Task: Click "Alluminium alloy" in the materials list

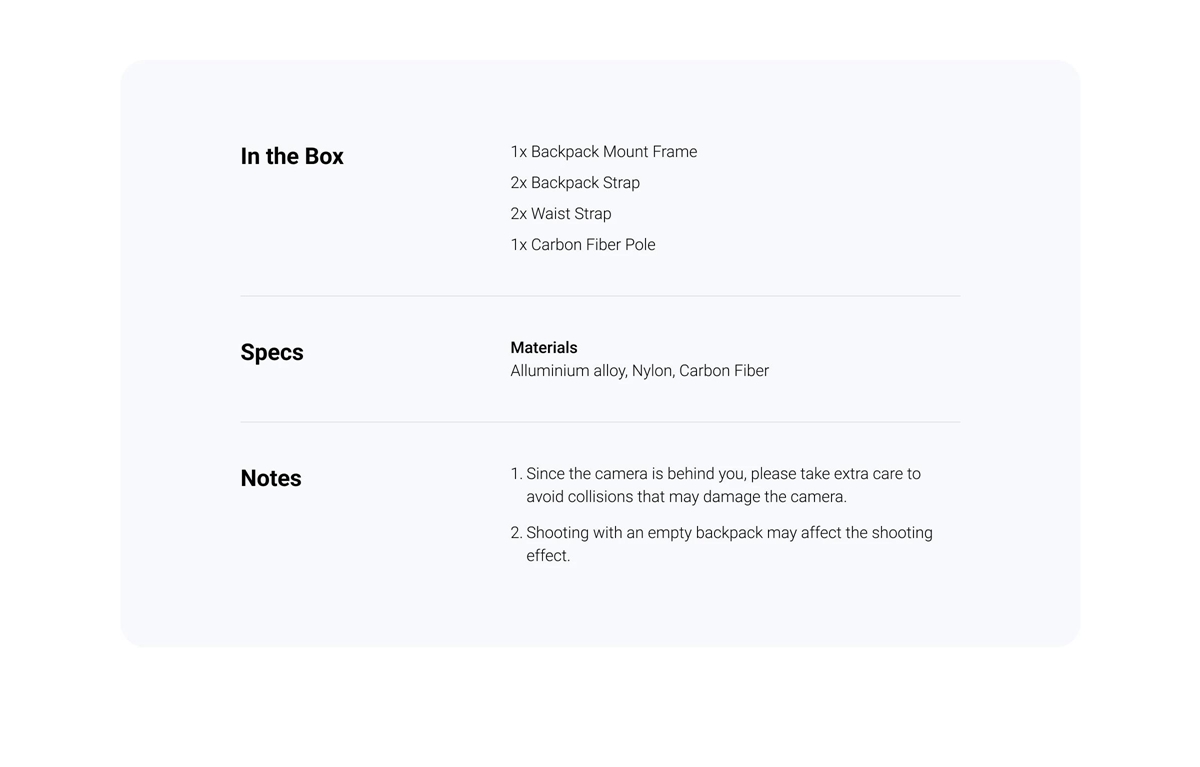Action: (x=568, y=371)
